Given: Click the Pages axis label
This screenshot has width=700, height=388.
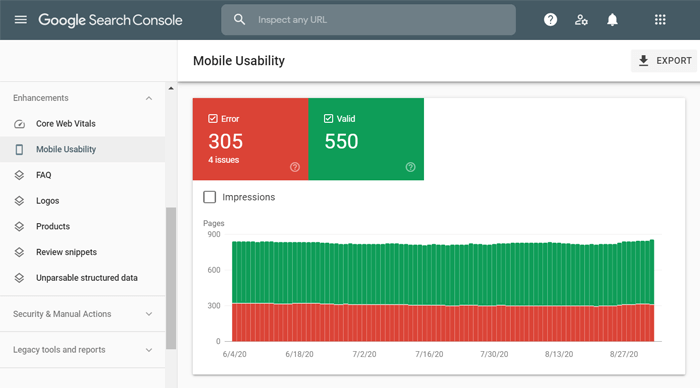Looking at the screenshot, I should (x=213, y=223).
